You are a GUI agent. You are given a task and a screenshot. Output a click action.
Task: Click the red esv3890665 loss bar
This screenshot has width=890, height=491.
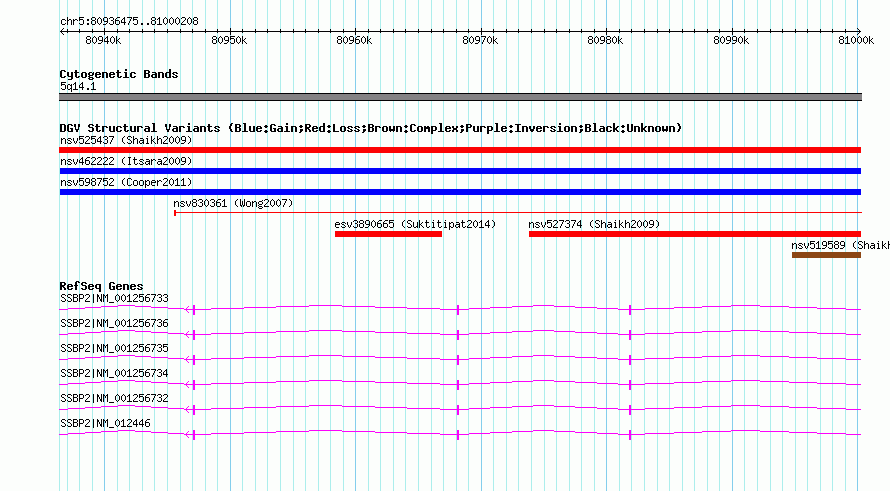[x=388, y=234]
